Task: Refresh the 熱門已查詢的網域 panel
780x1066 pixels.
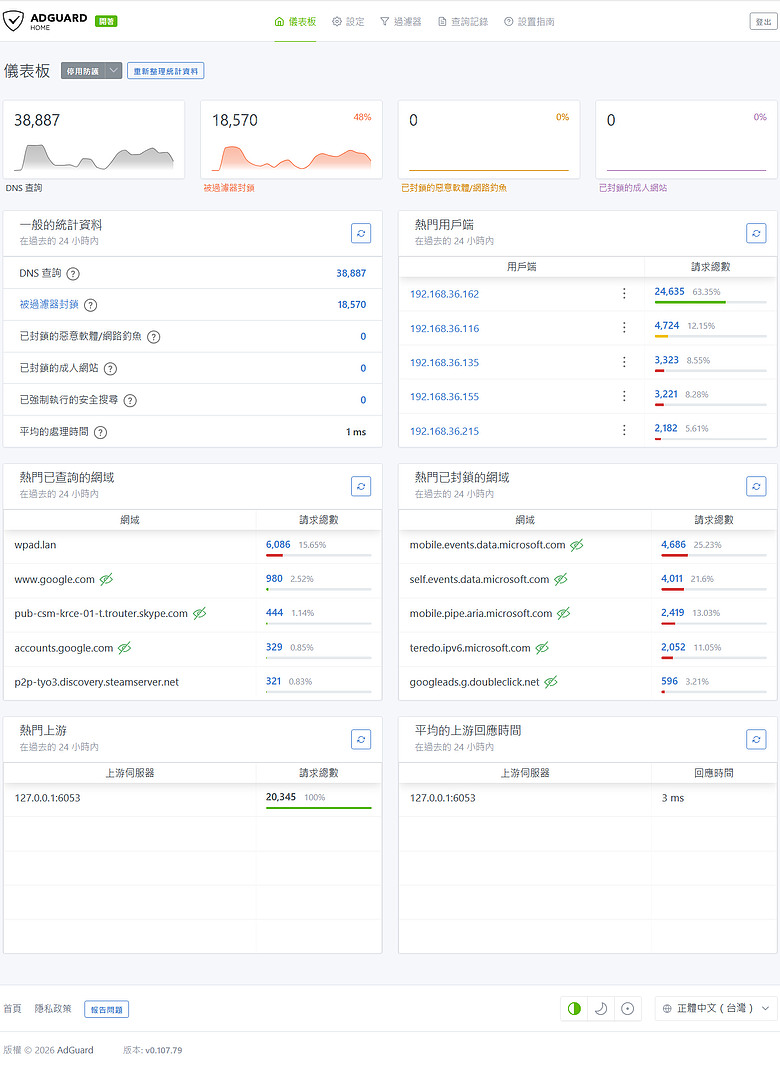Action: coord(361,486)
